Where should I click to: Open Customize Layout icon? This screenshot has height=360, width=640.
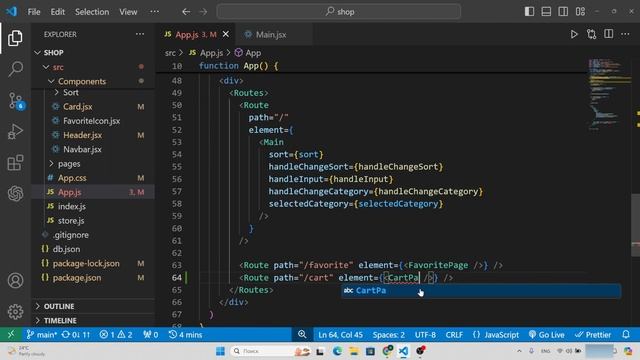(580, 11)
